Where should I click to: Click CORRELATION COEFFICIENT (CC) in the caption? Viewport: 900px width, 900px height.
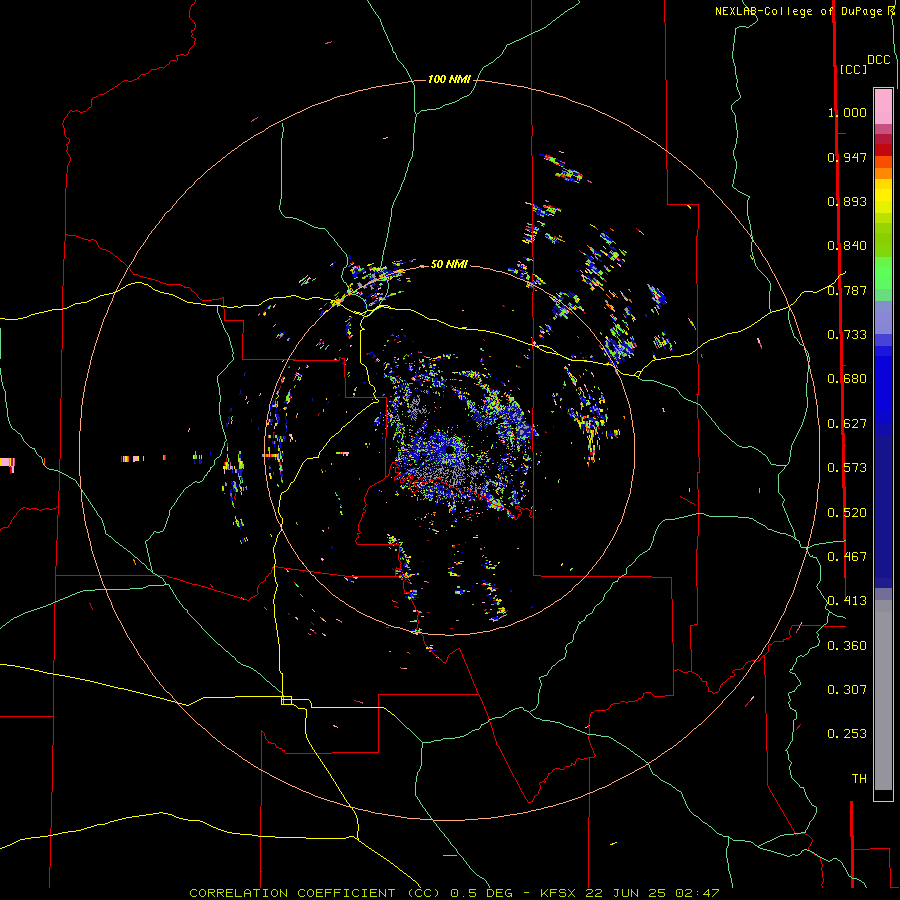point(315,893)
